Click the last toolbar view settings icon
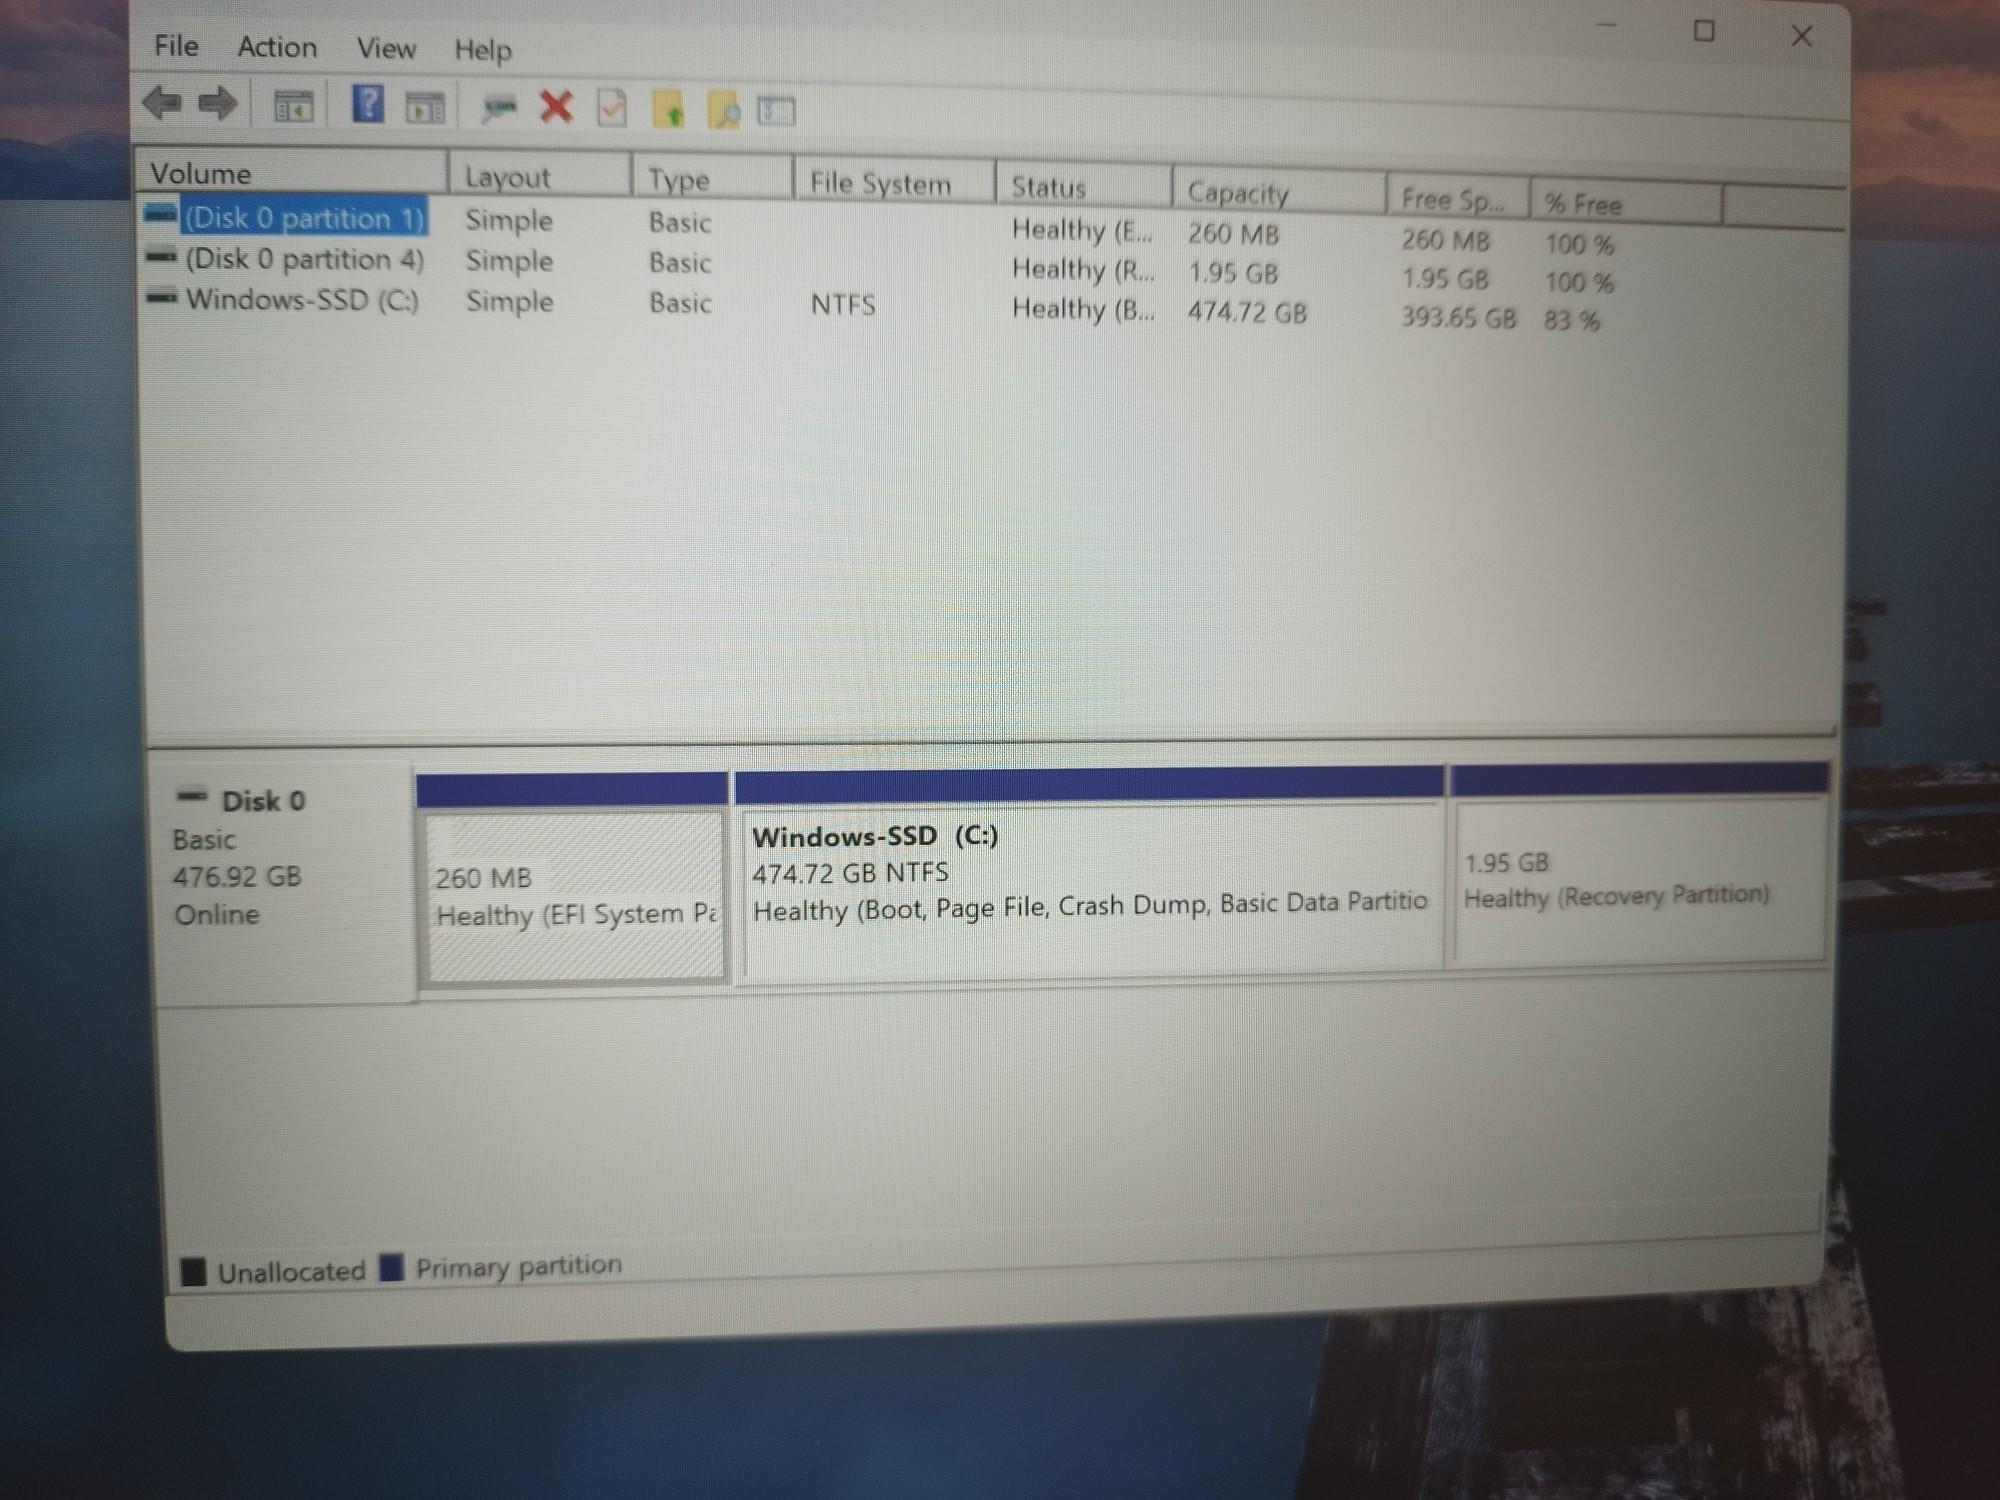This screenshot has height=1500, width=2000. tap(776, 111)
